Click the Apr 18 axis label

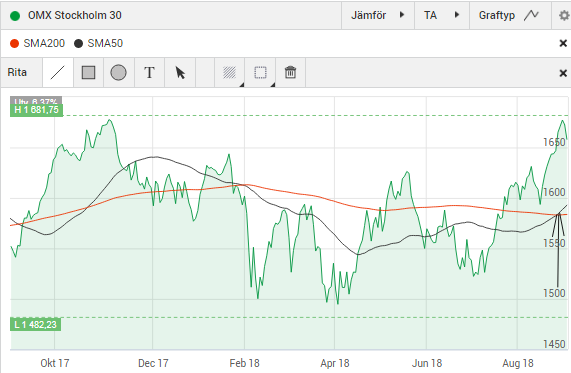coord(335,363)
